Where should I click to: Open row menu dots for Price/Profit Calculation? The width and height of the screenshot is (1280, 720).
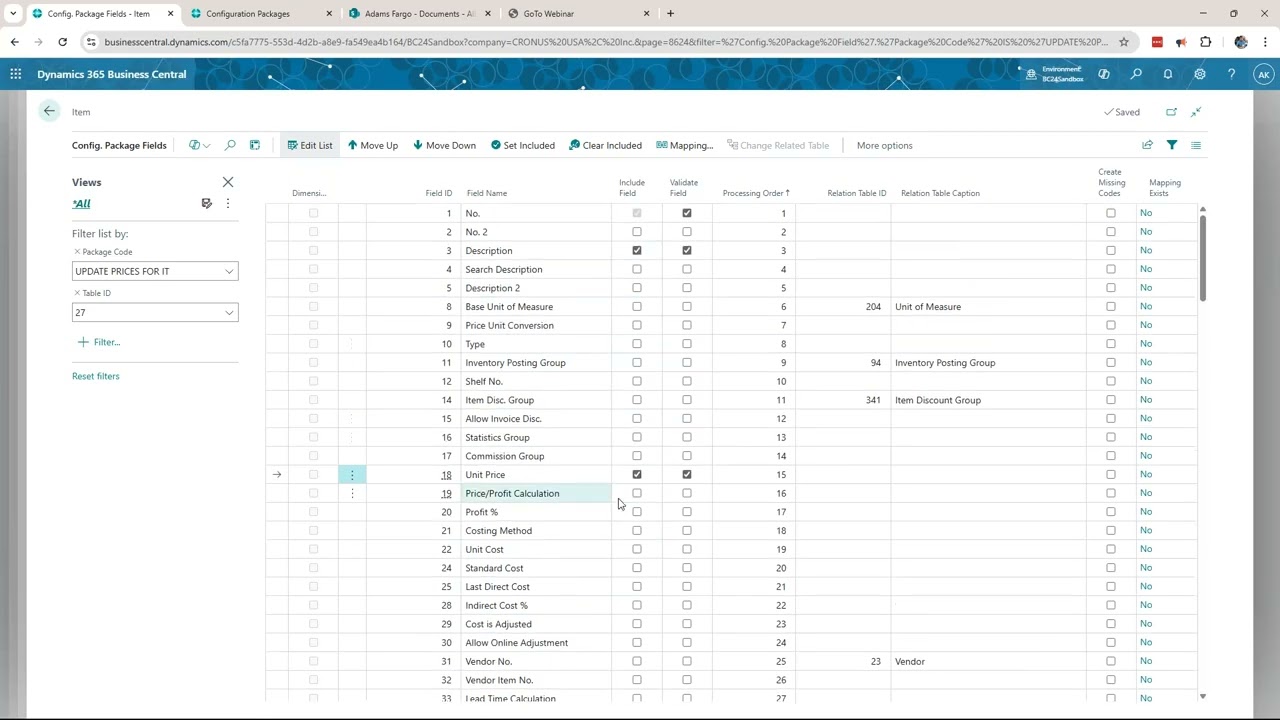(352, 493)
